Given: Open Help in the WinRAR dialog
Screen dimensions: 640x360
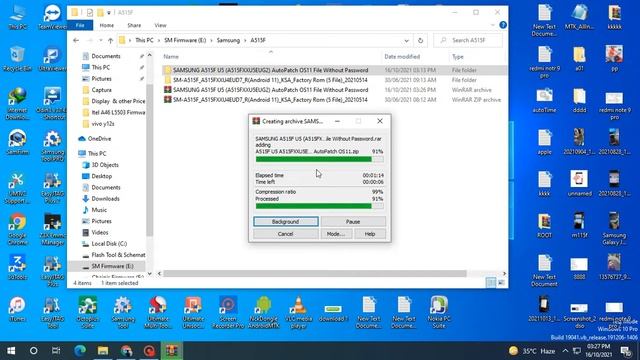Looking at the screenshot, I should click(x=370, y=234).
